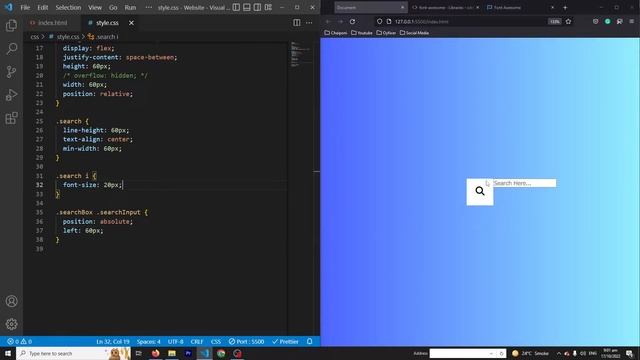
Task: Click Port : 5500 Live Server status
Action: click(246, 342)
